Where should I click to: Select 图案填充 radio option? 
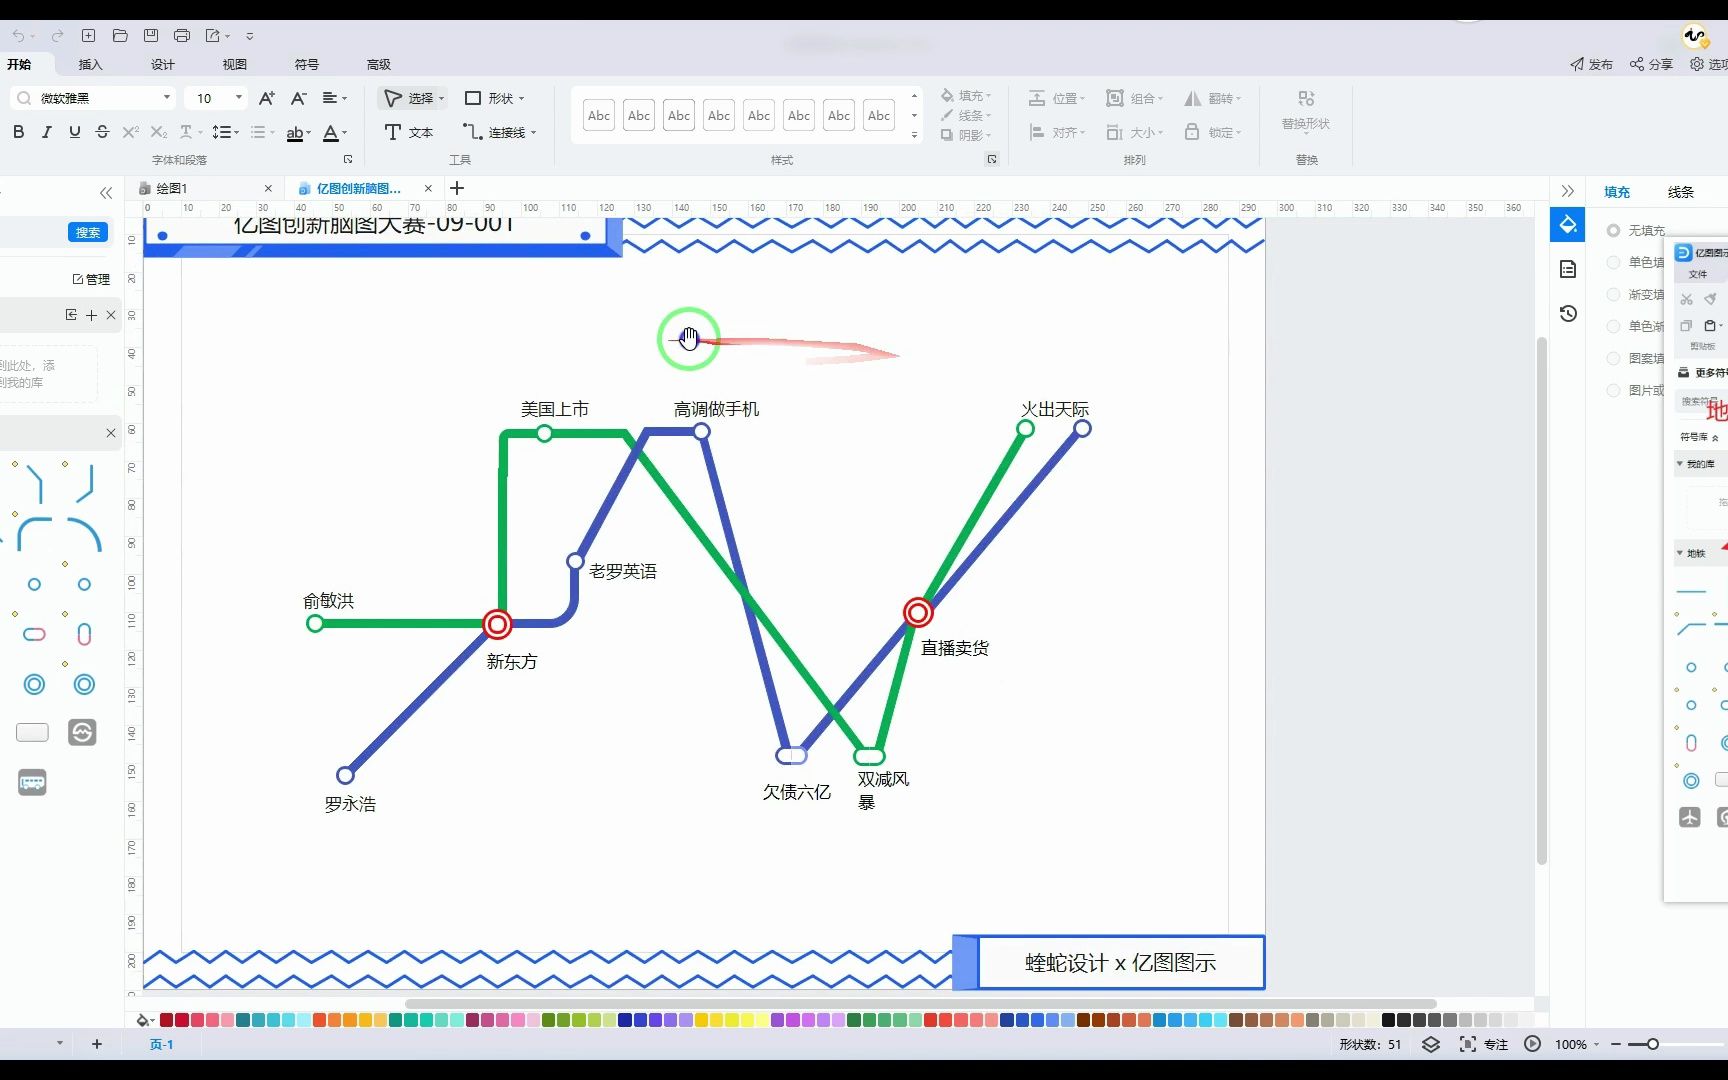click(1613, 358)
